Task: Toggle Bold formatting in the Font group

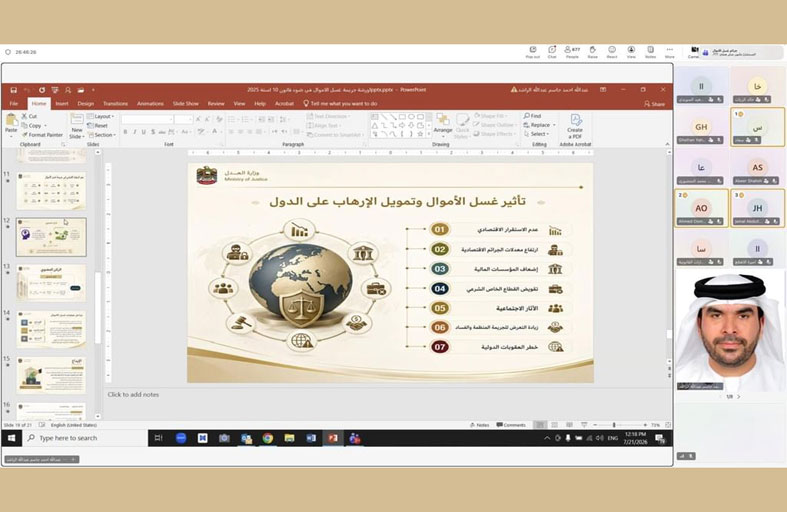Action: click(125, 132)
